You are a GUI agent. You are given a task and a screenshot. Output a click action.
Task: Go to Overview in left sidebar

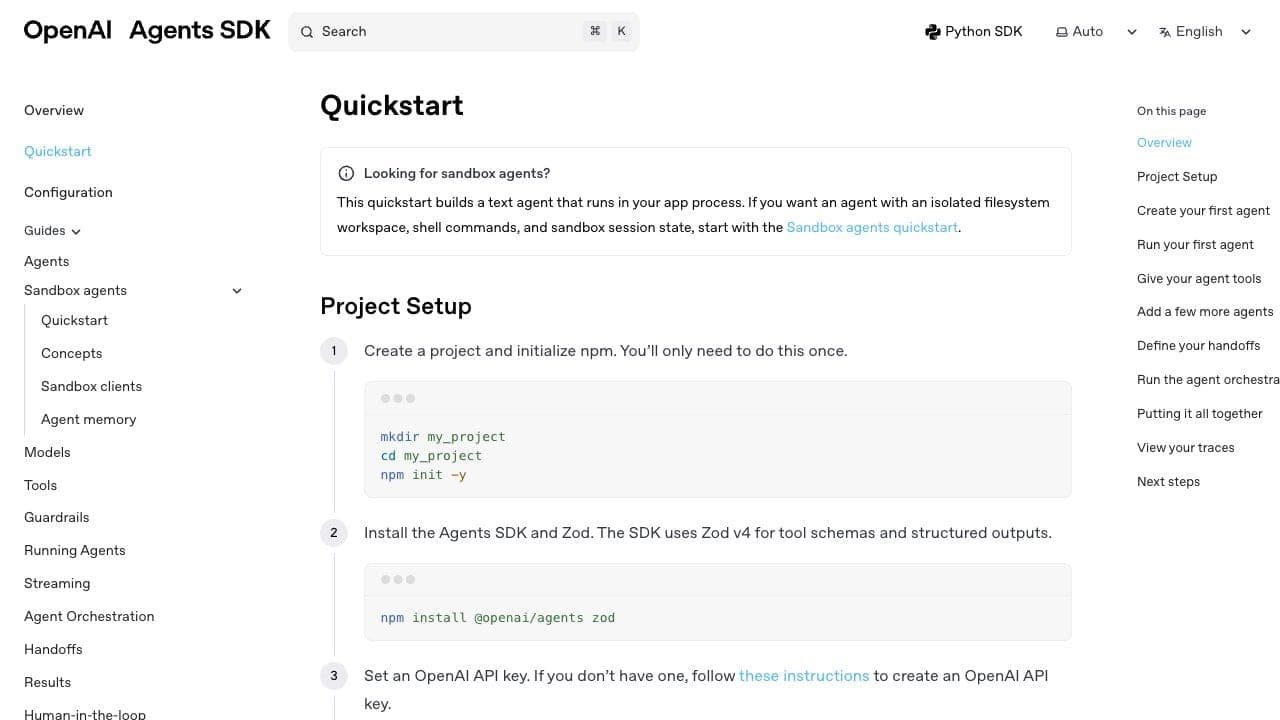pyautogui.click(x=54, y=111)
